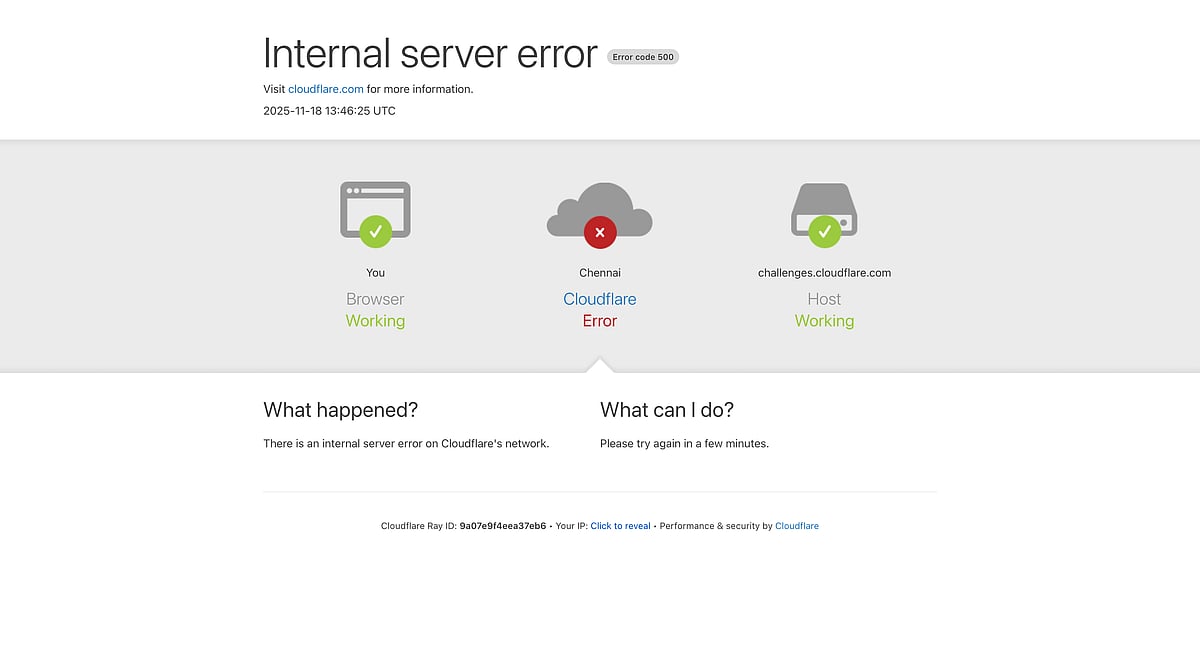Click the Cloudflare link below Chennai
This screenshot has height=664, width=1200.
599,299
